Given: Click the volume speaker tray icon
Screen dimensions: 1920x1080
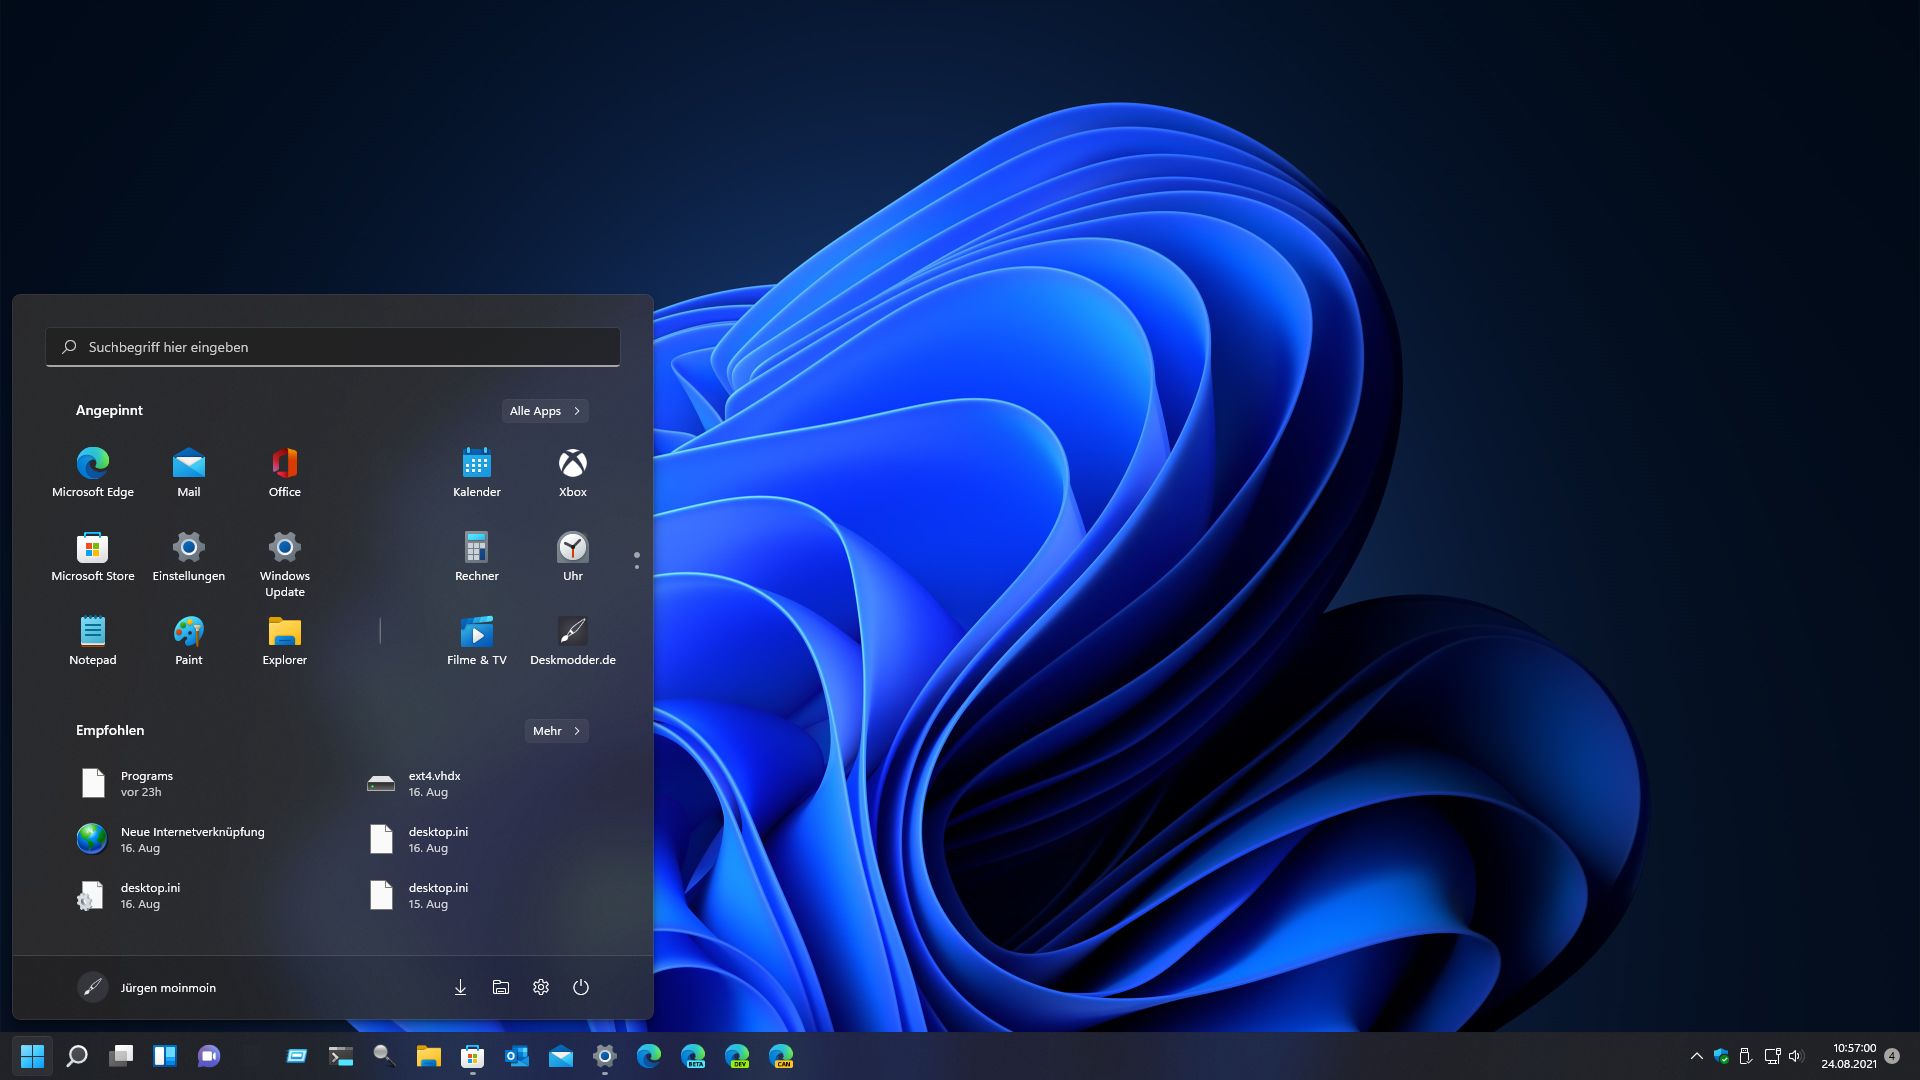Looking at the screenshot, I should coord(1796,1056).
